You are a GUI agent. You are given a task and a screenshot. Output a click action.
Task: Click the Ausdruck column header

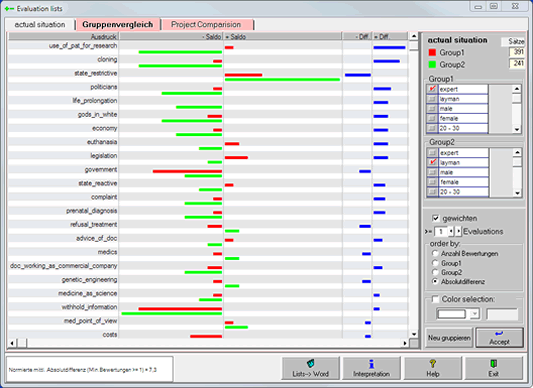point(63,36)
